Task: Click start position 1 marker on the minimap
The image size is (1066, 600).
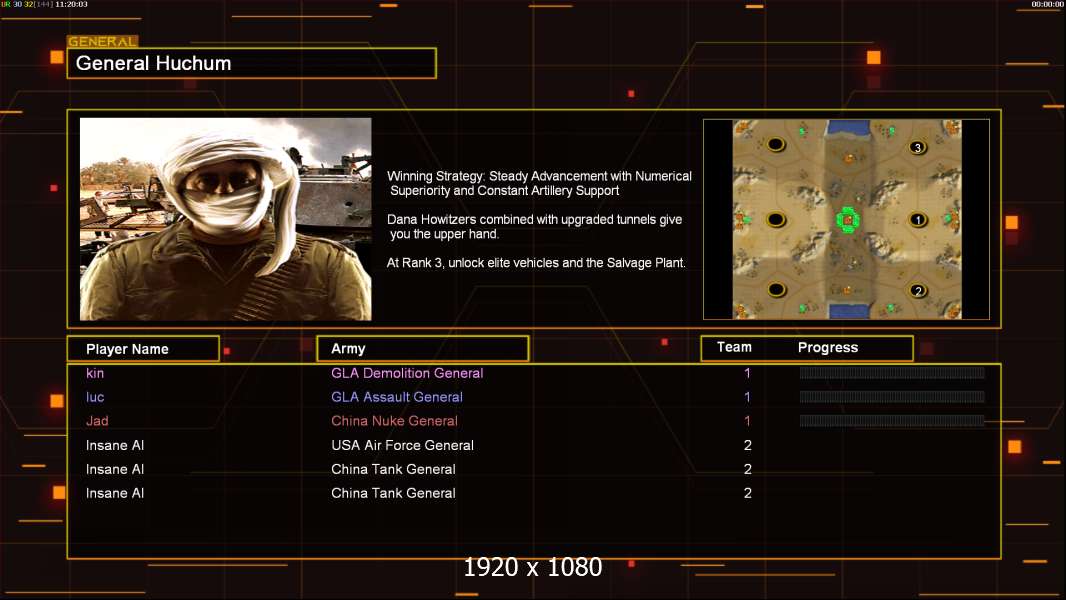Action: click(x=918, y=219)
